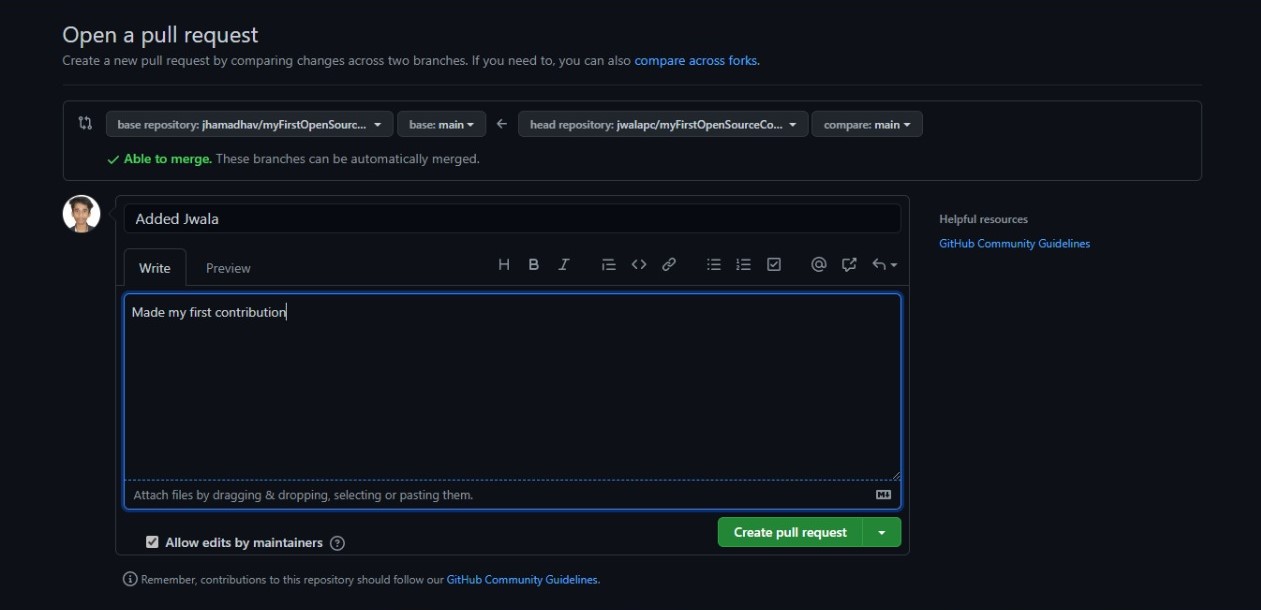Click the title field containing Added Jwala
The height and width of the screenshot is (610, 1261).
512,219
